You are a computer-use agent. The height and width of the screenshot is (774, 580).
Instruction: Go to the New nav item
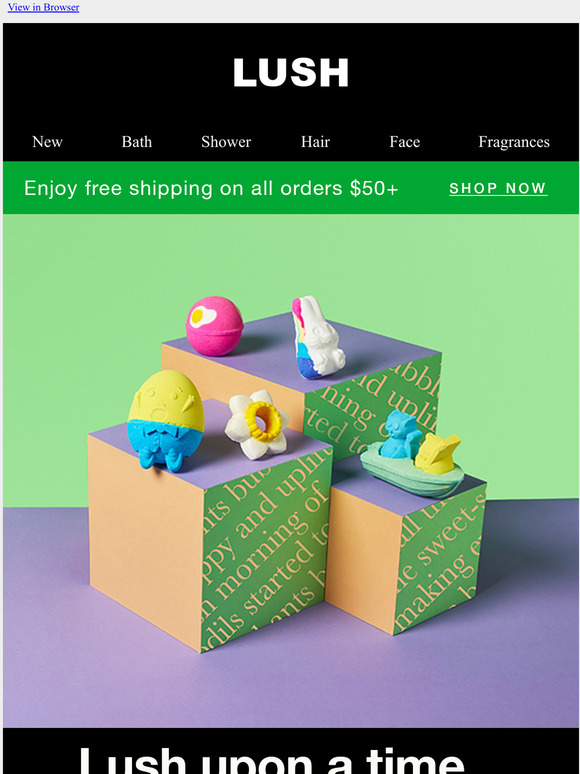47,142
